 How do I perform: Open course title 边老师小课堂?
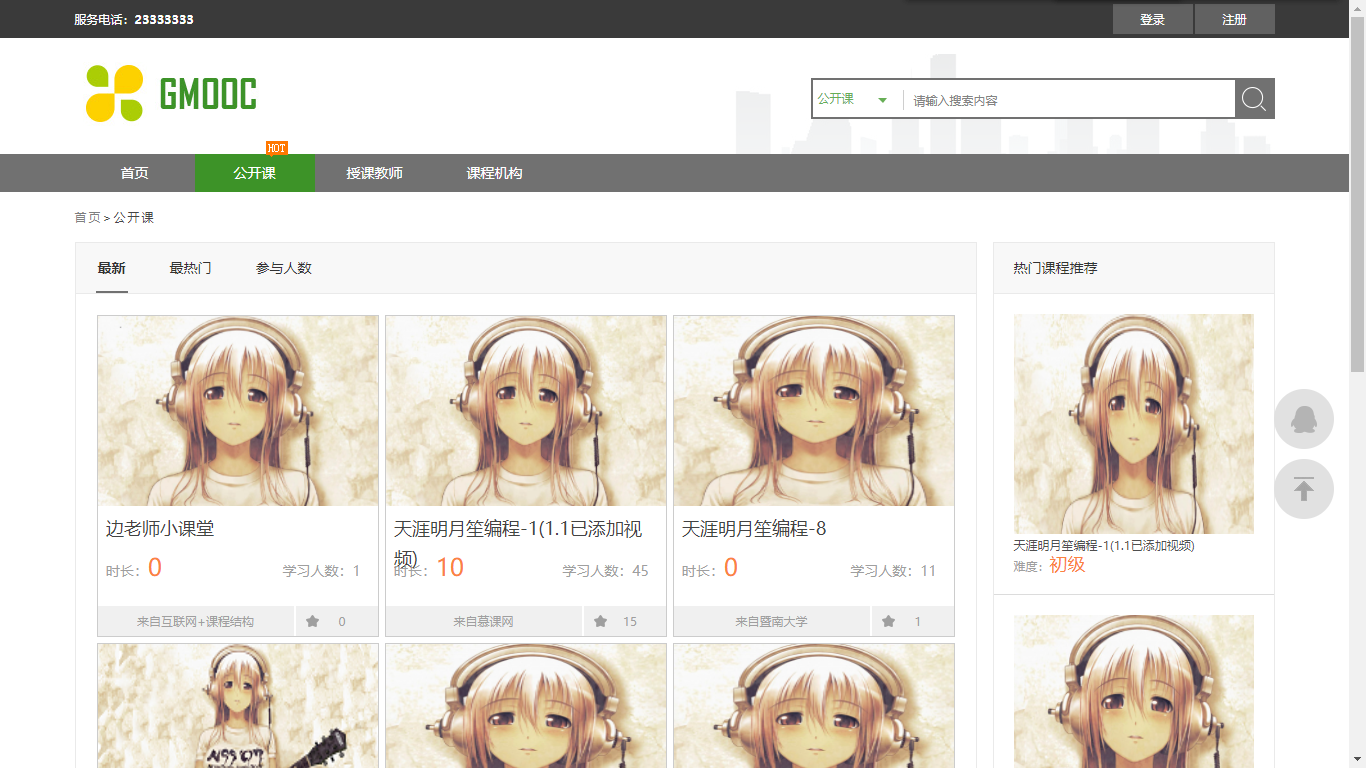(160, 529)
